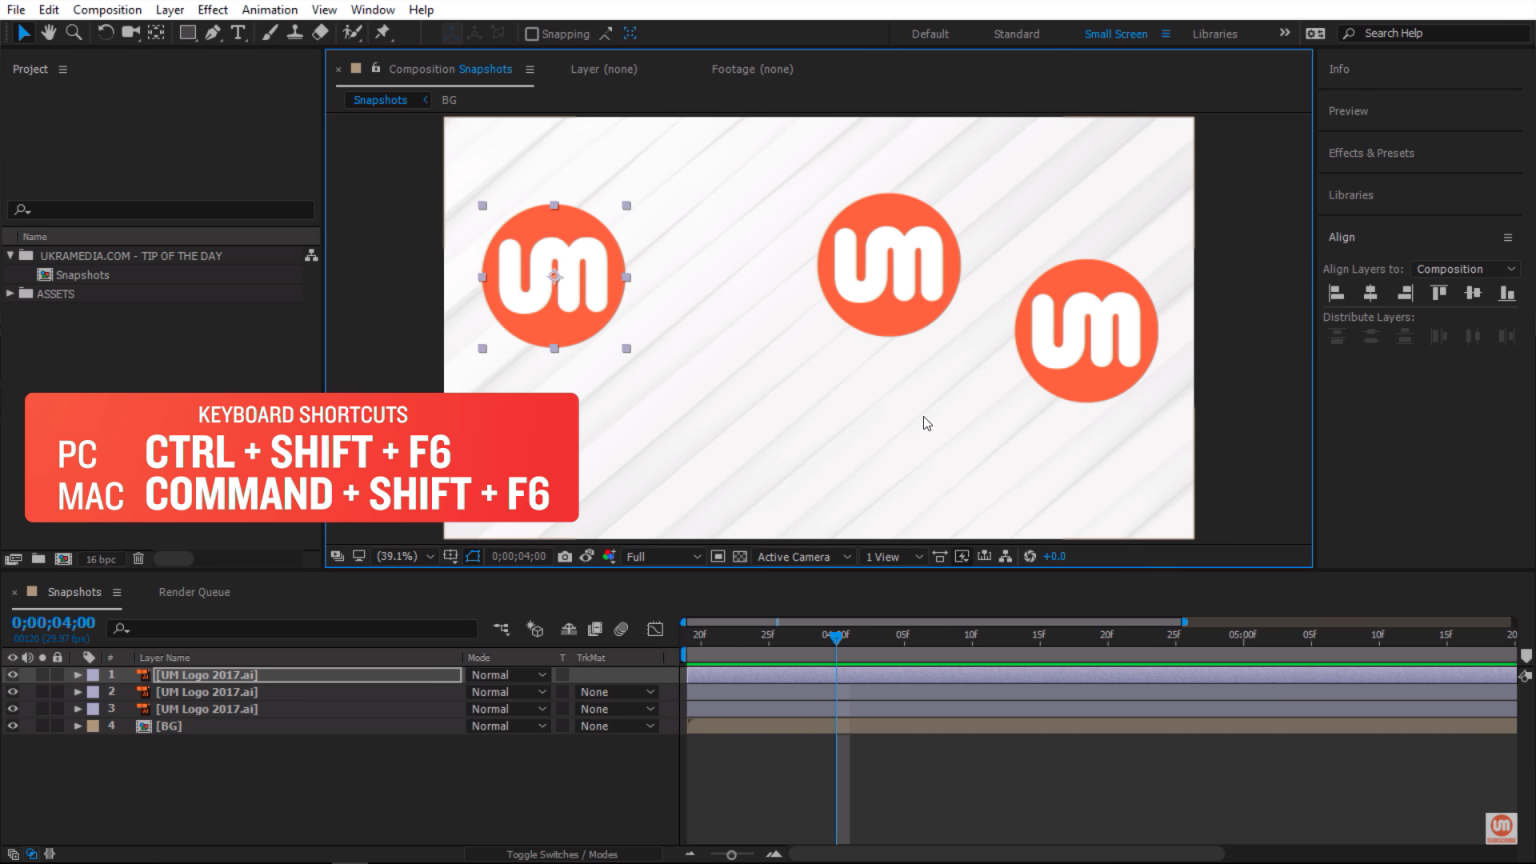Open the Full resolution dropdown
This screenshot has height=864, width=1536.
[663, 557]
